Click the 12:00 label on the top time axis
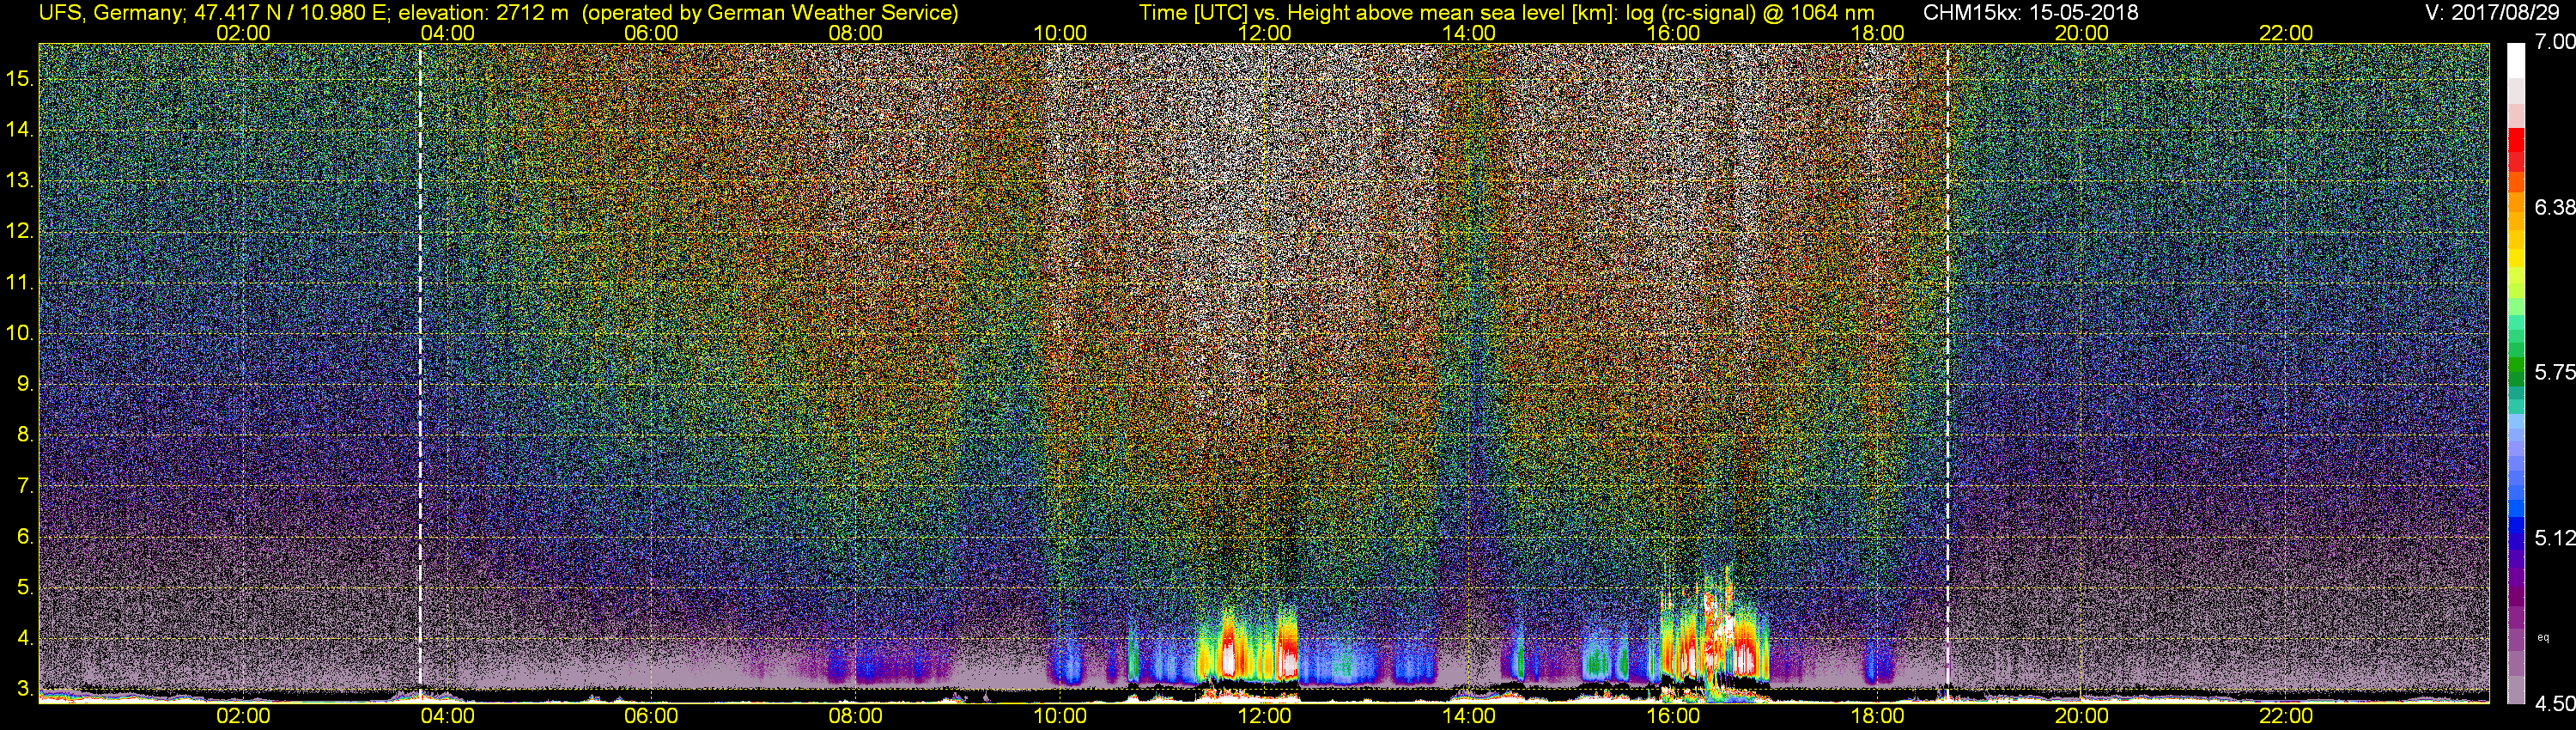The height and width of the screenshot is (730, 2576). pyautogui.click(x=1264, y=33)
